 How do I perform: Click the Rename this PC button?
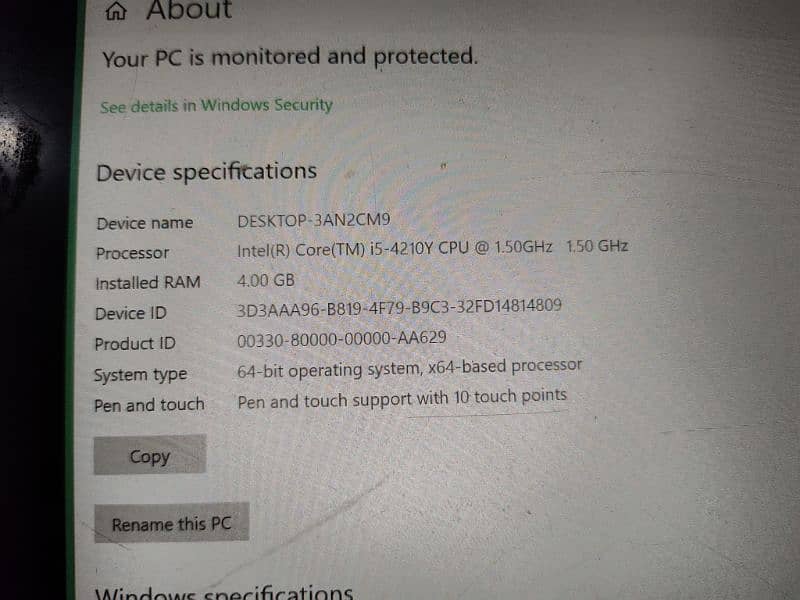click(x=172, y=523)
